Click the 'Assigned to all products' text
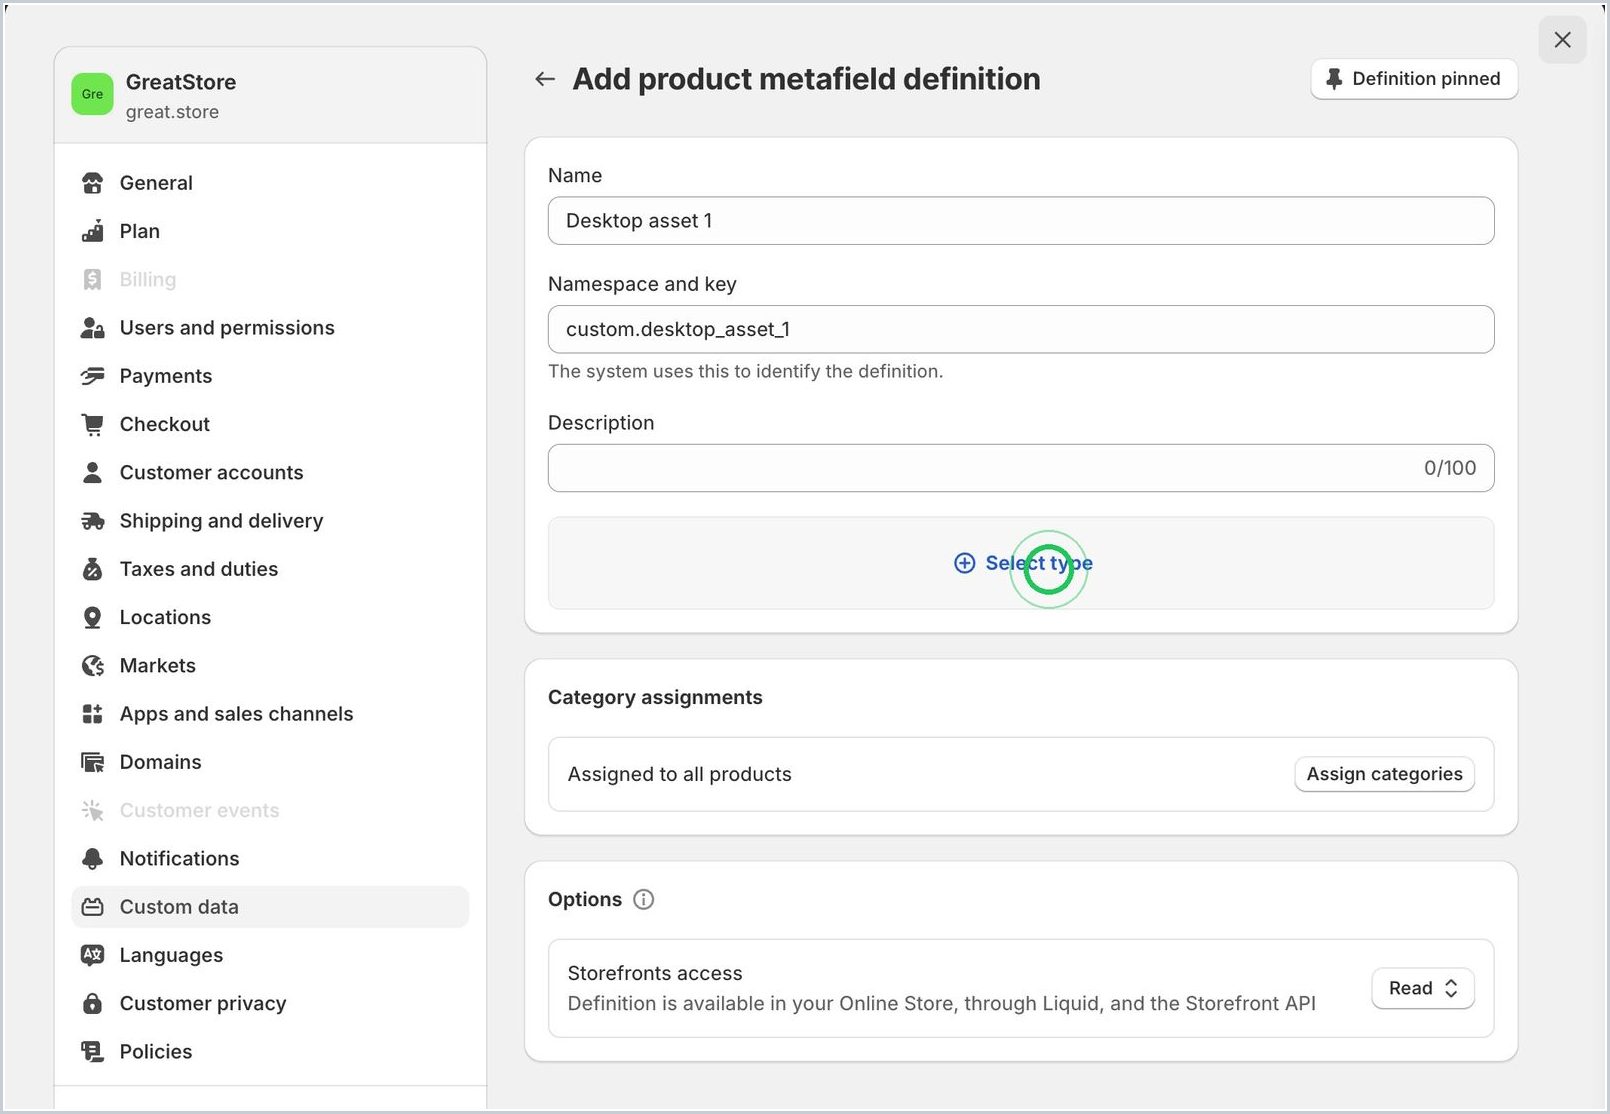 click(x=679, y=774)
